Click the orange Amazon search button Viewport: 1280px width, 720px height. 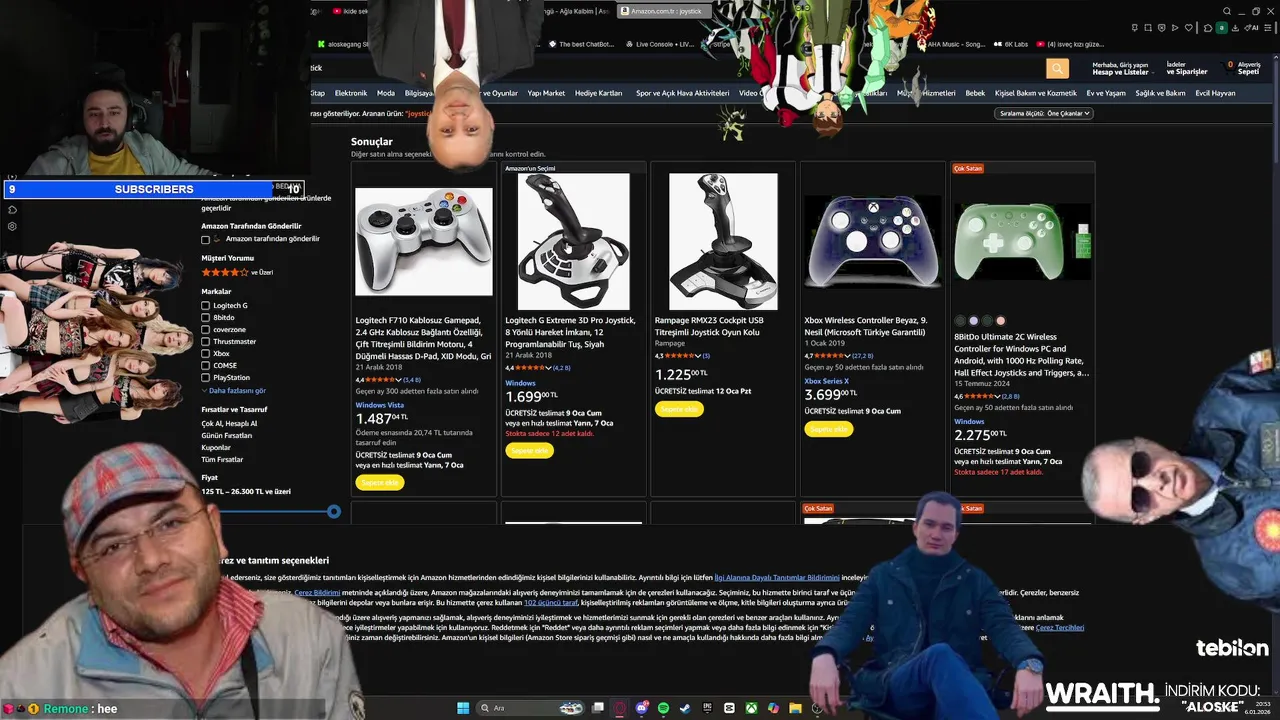click(x=1057, y=68)
